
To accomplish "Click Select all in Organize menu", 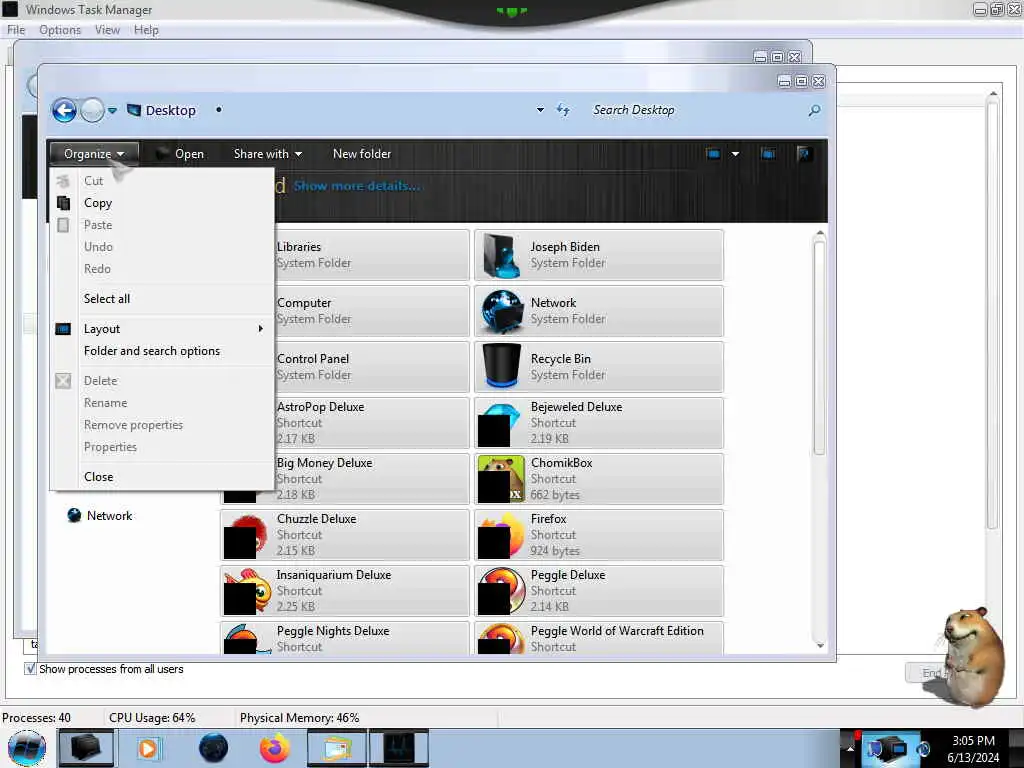I will pos(162,298).
